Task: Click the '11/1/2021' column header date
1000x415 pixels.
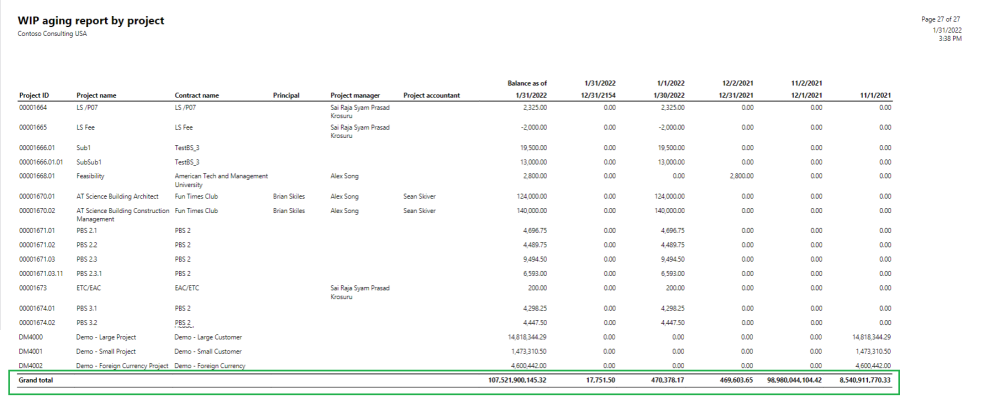Action: (877, 96)
